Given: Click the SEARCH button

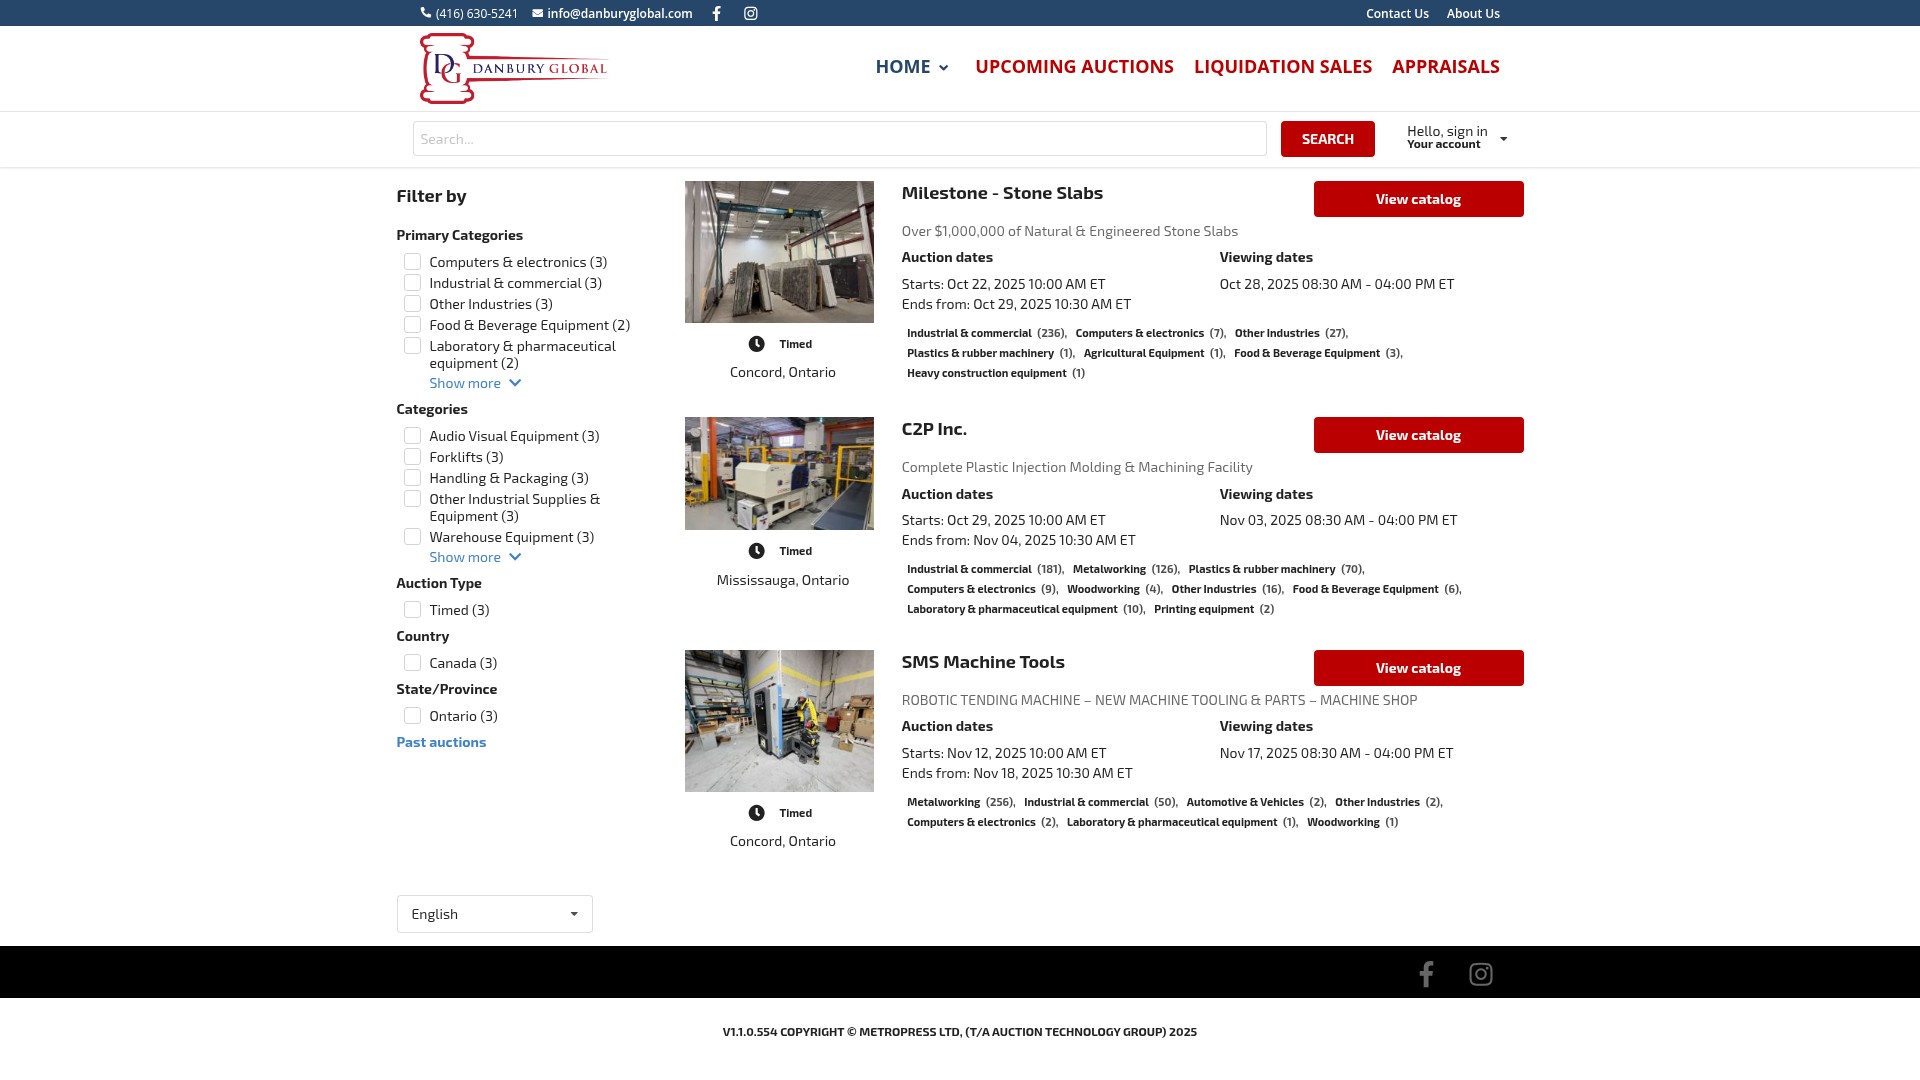Looking at the screenshot, I should tap(1328, 139).
